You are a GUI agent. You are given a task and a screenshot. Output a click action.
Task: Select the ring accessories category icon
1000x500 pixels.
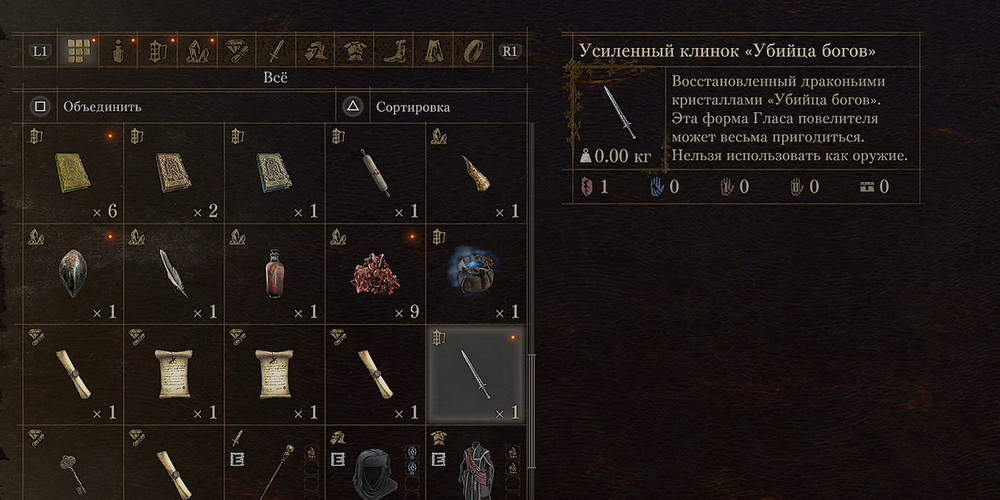473,52
